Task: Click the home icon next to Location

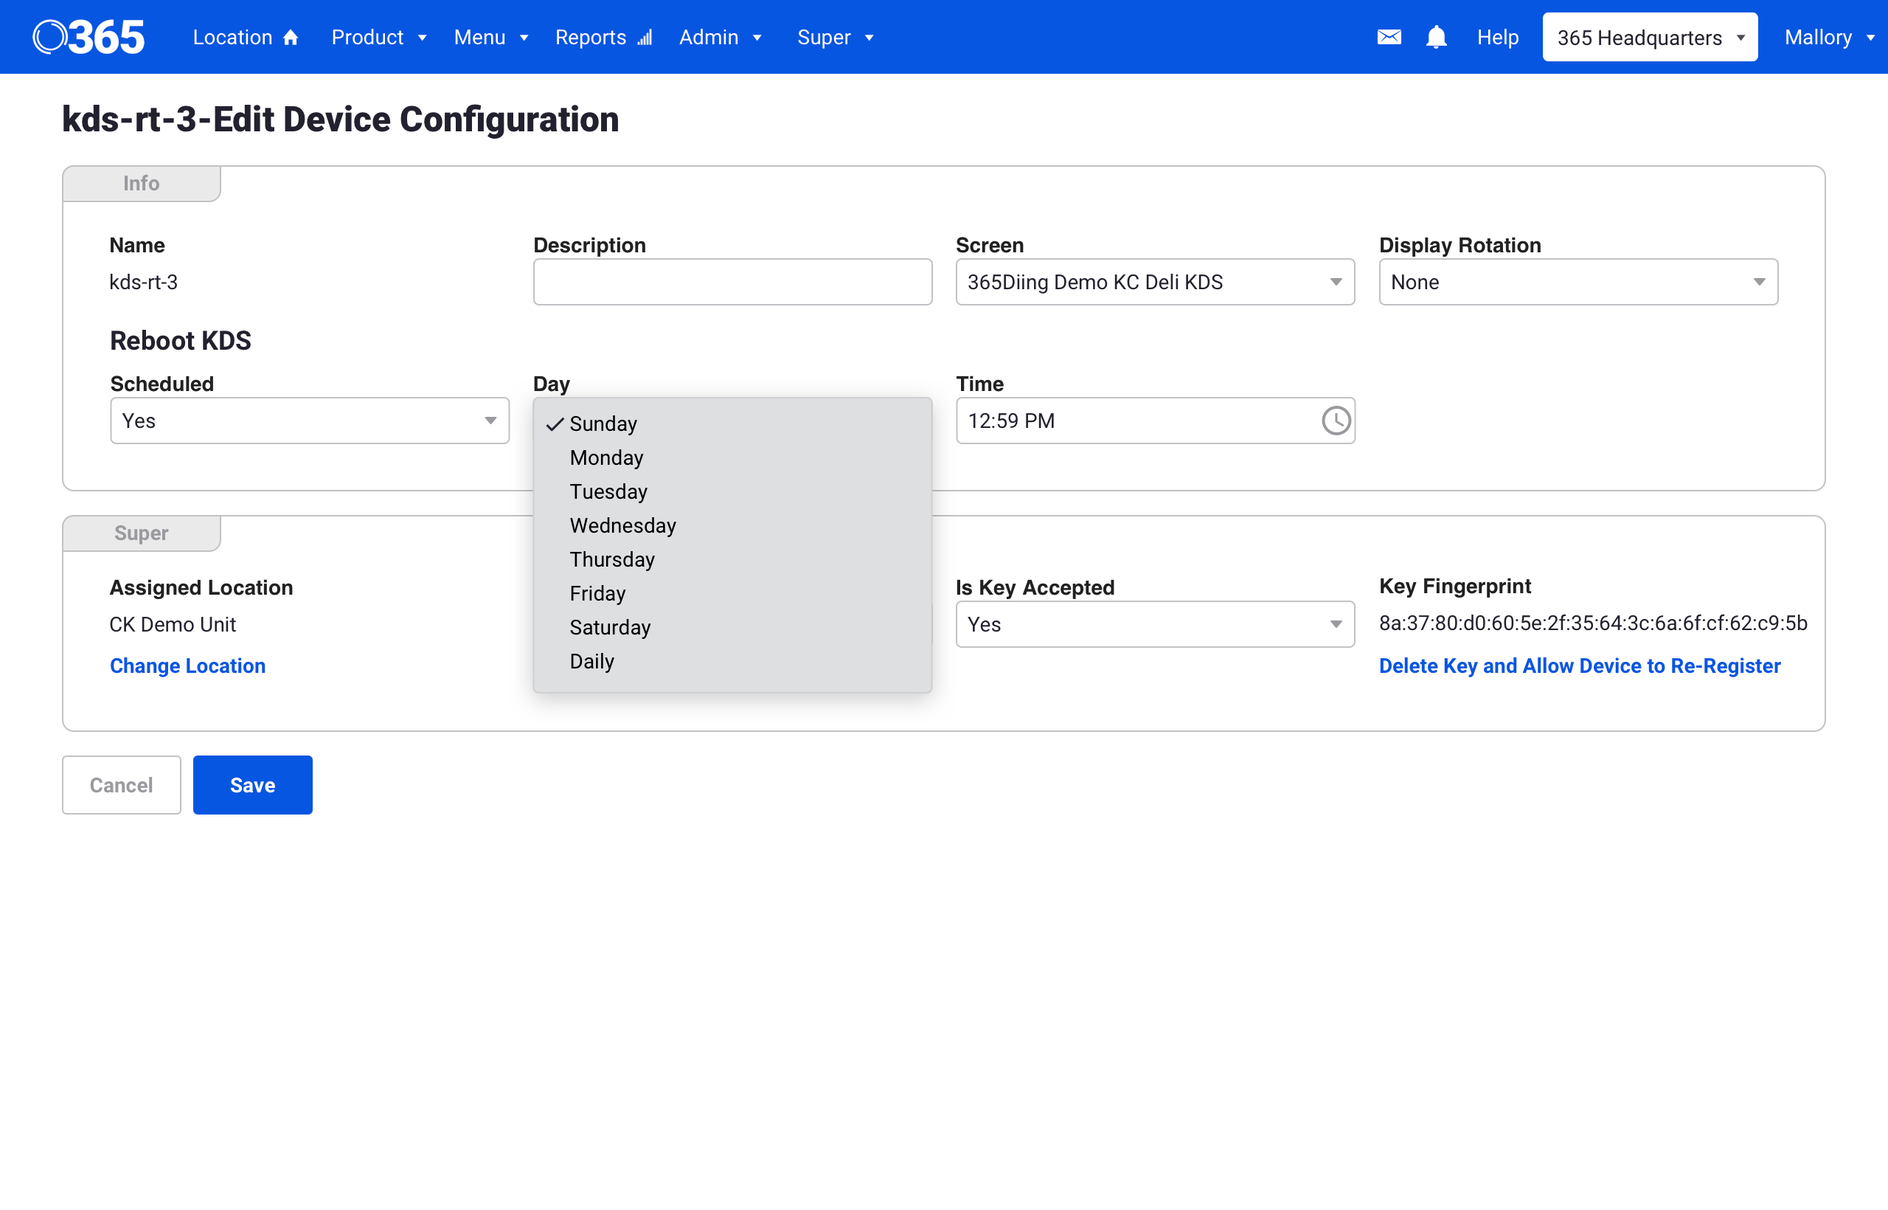Action: tap(291, 38)
